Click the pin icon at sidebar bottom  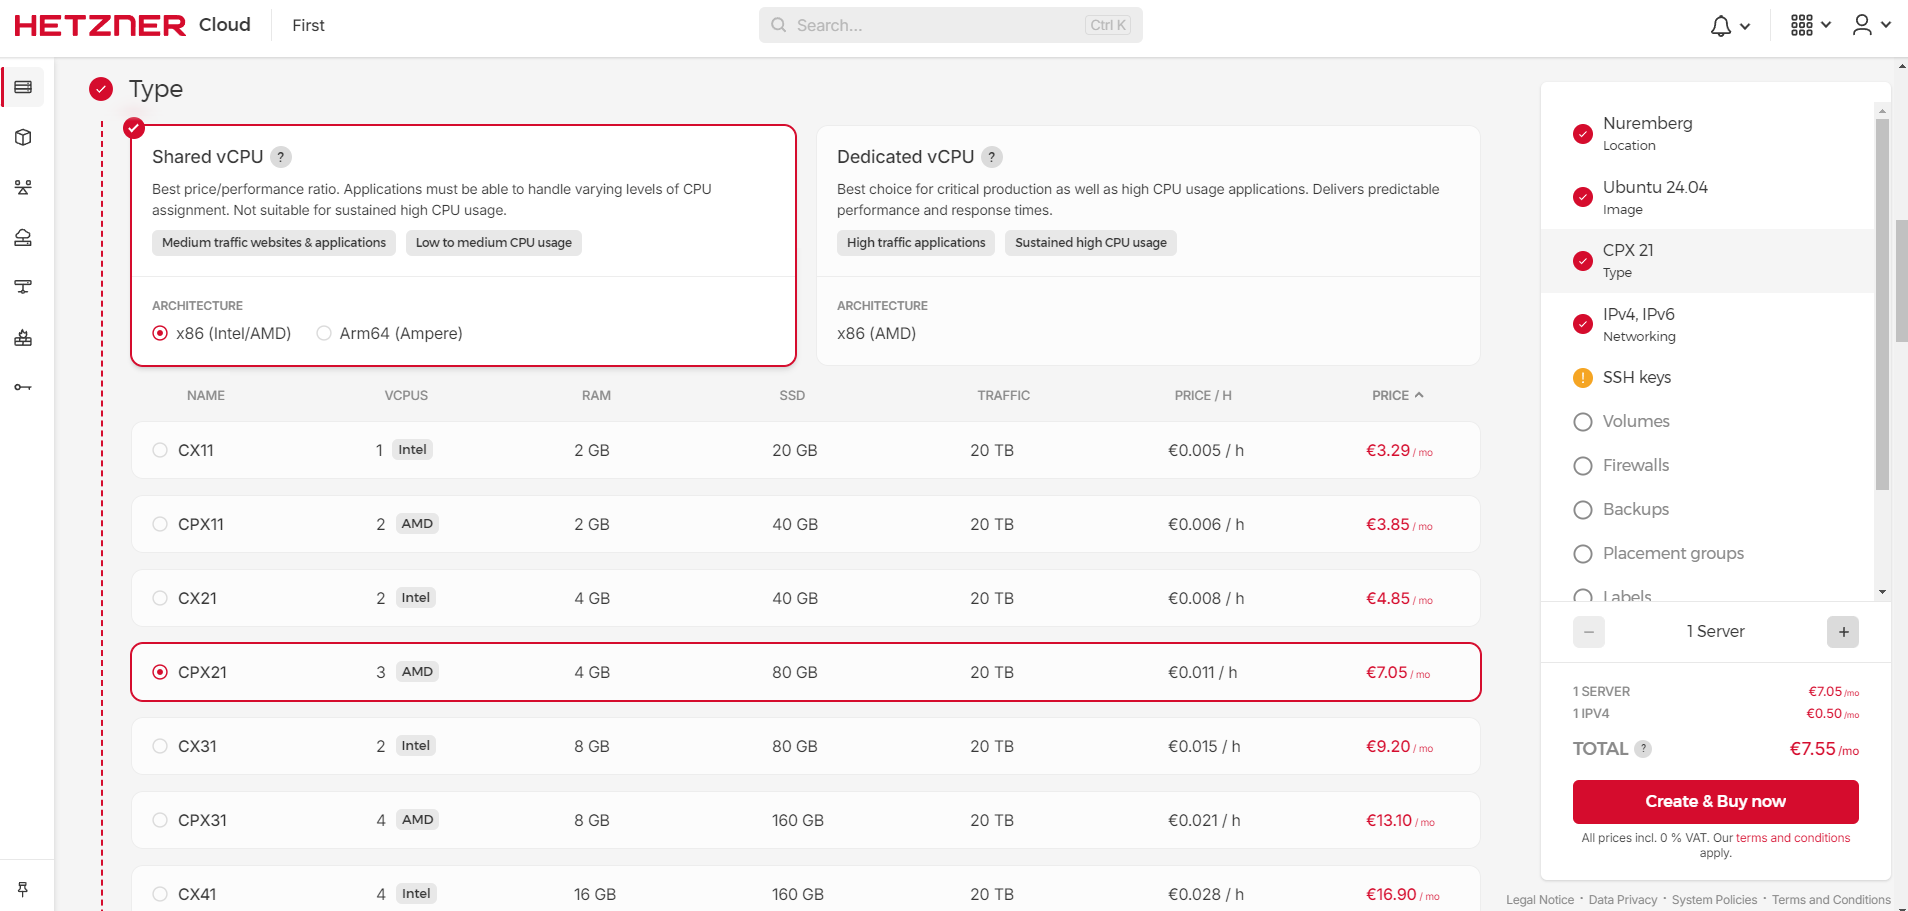(x=23, y=889)
